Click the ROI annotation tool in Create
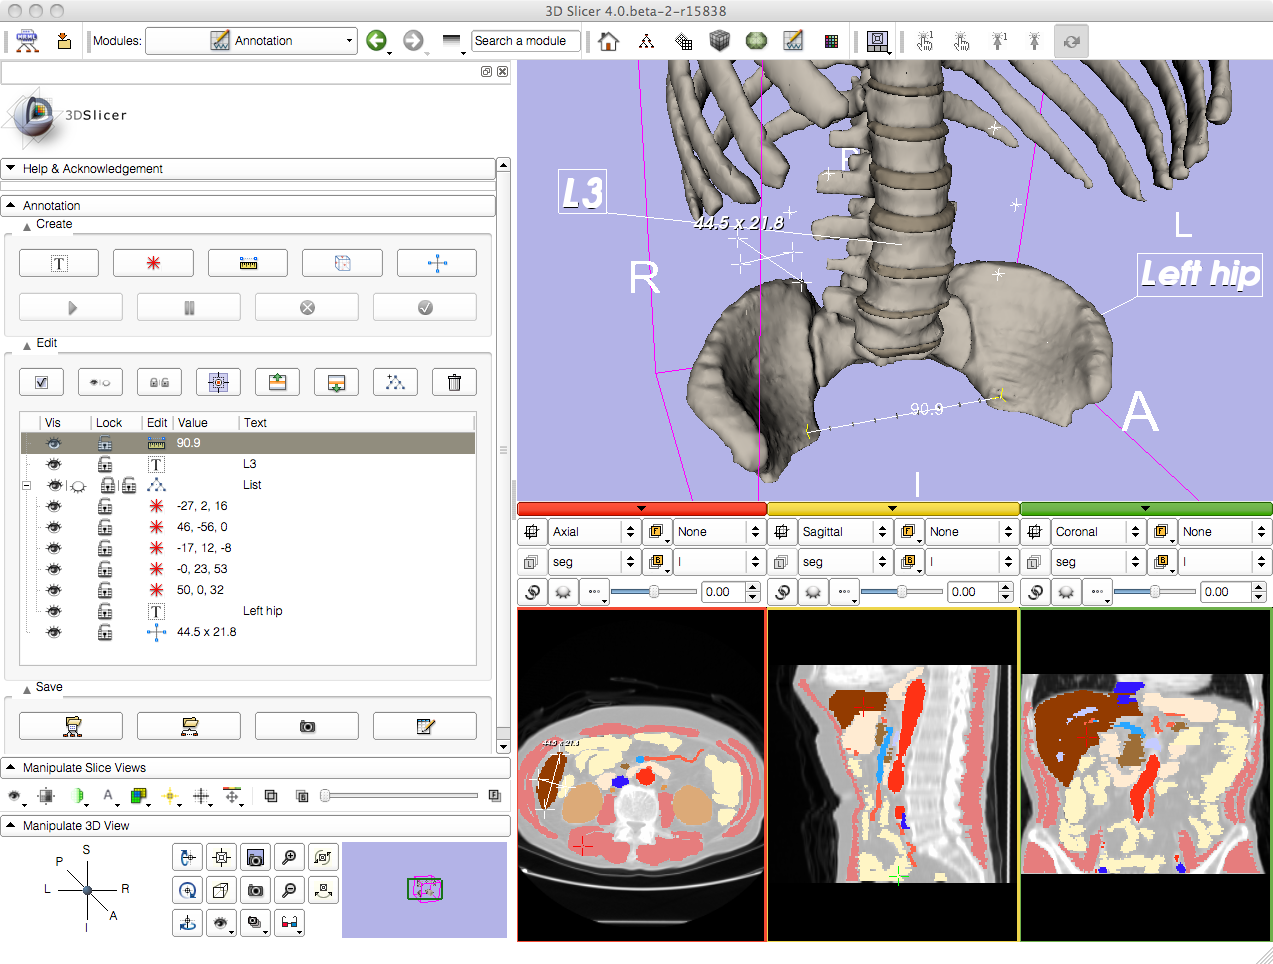 point(342,263)
